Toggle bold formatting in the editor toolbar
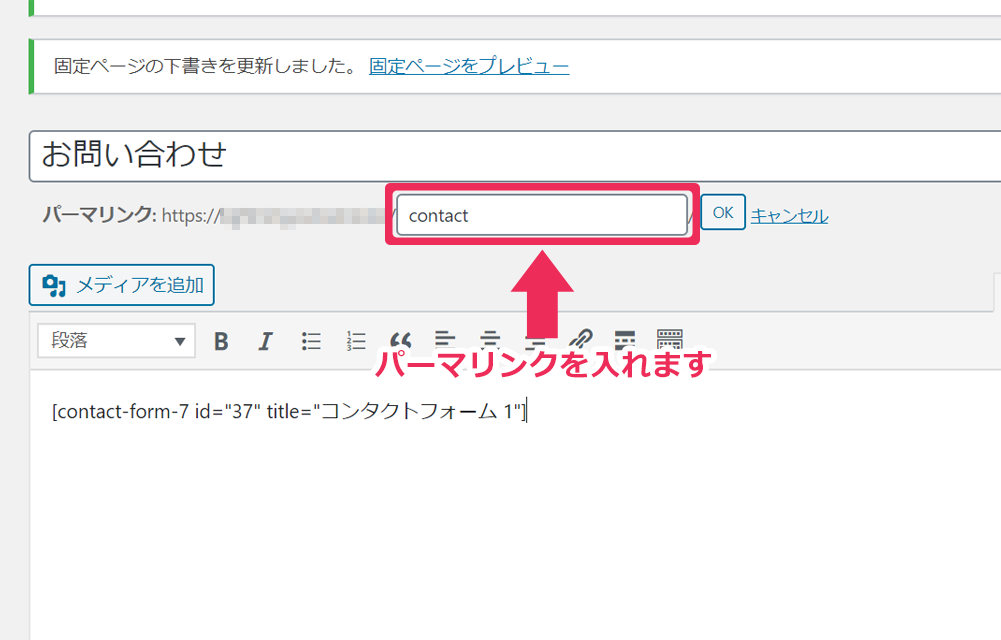 click(x=221, y=341)
